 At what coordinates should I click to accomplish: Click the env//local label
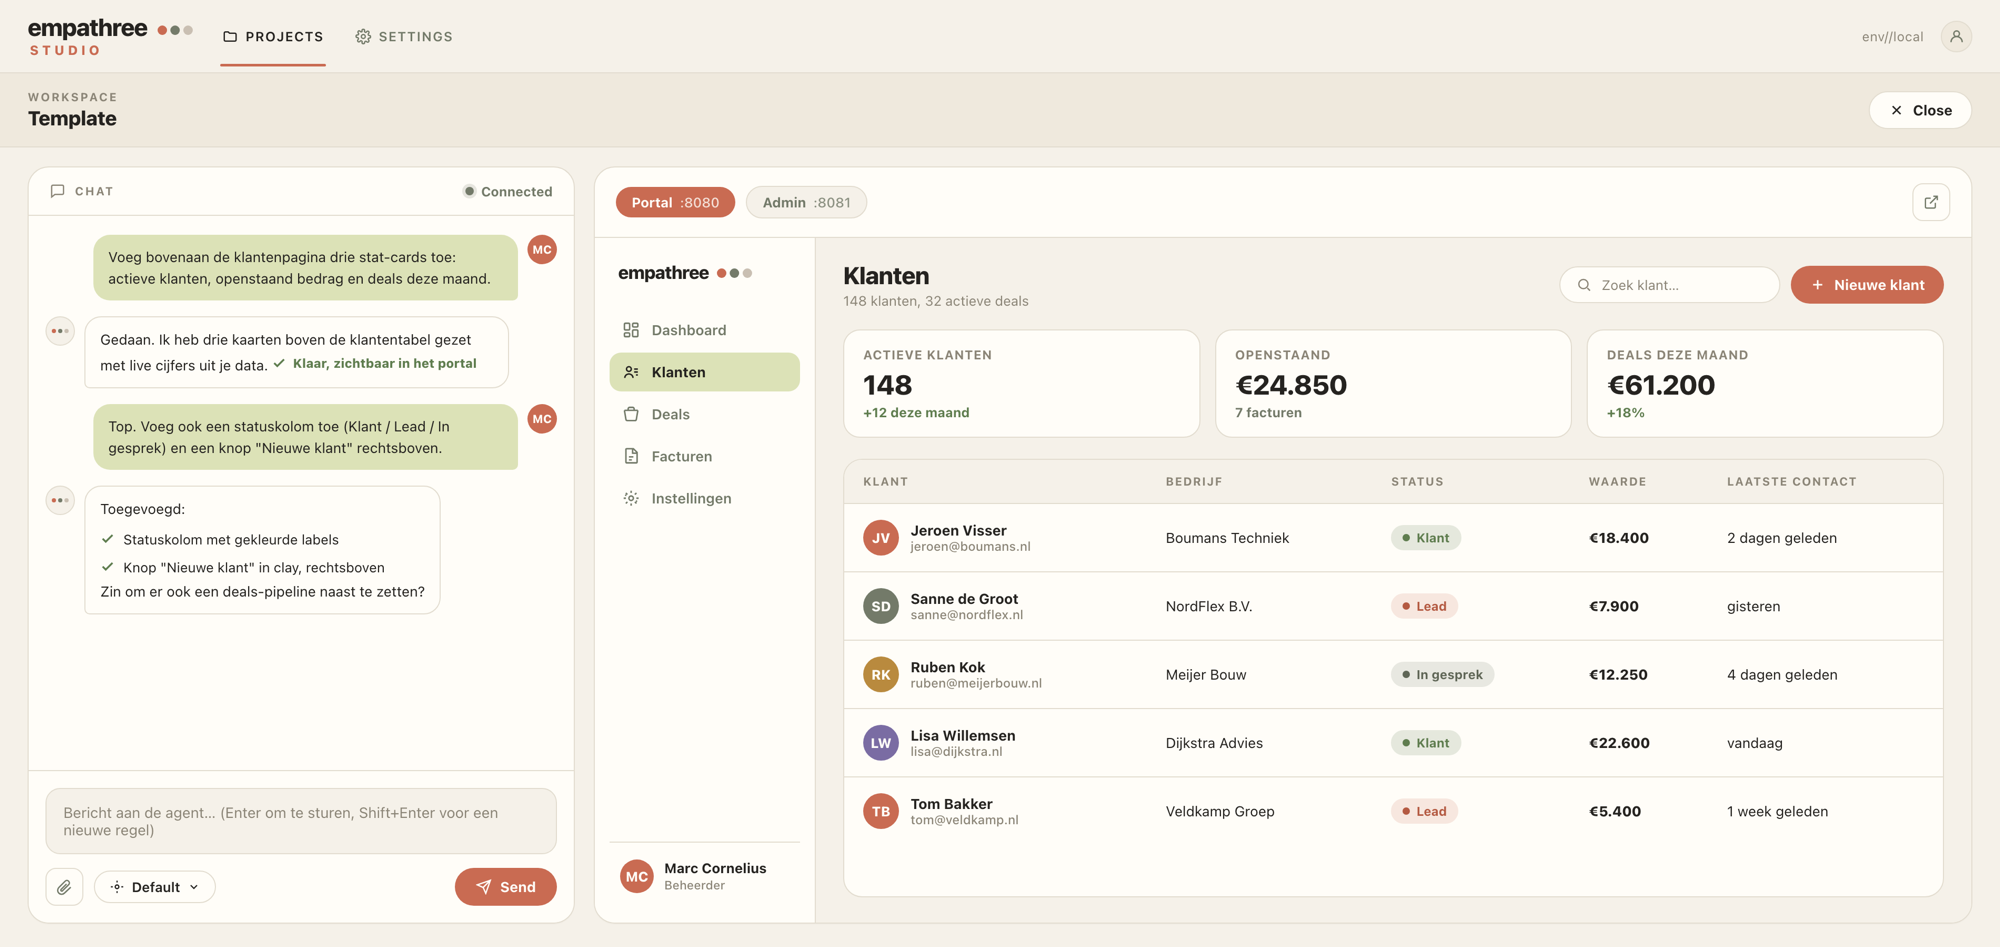[1892, 37]
